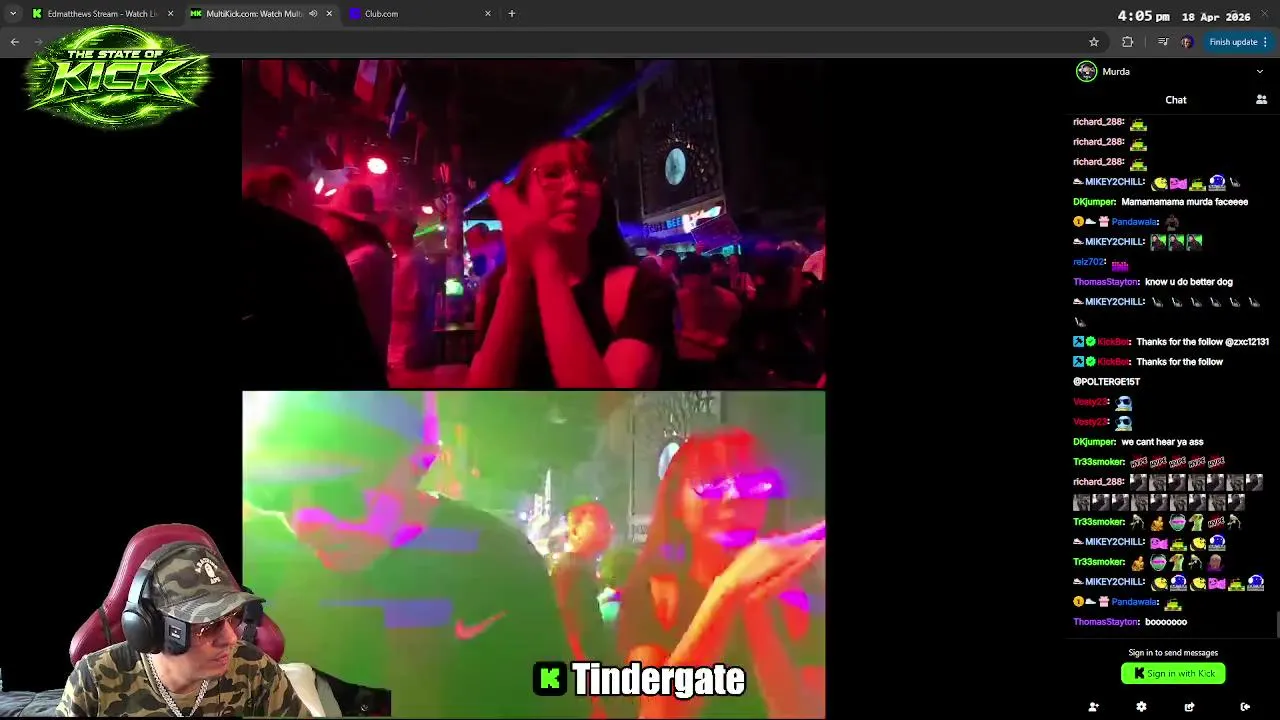This screenshot has height=720, width=1280.
Task: Open a new browser tab
Action: tap(512, 14)
